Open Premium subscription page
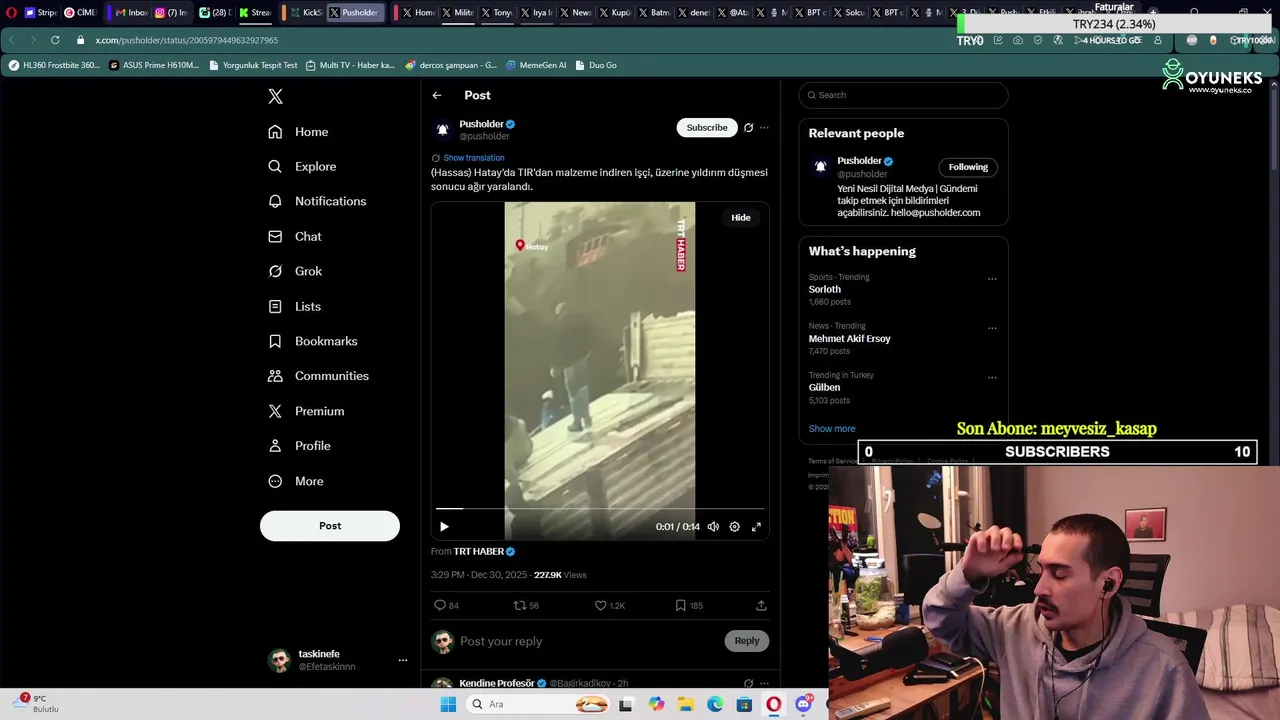The width and height of the screenshot is (1280, 720). point(306,411)
